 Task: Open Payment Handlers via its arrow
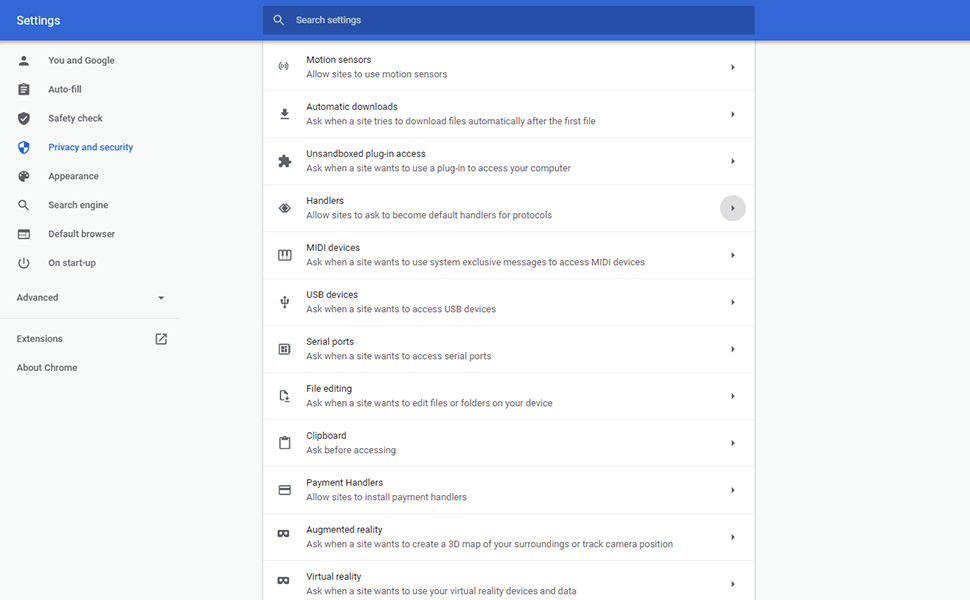click(732, 491)
